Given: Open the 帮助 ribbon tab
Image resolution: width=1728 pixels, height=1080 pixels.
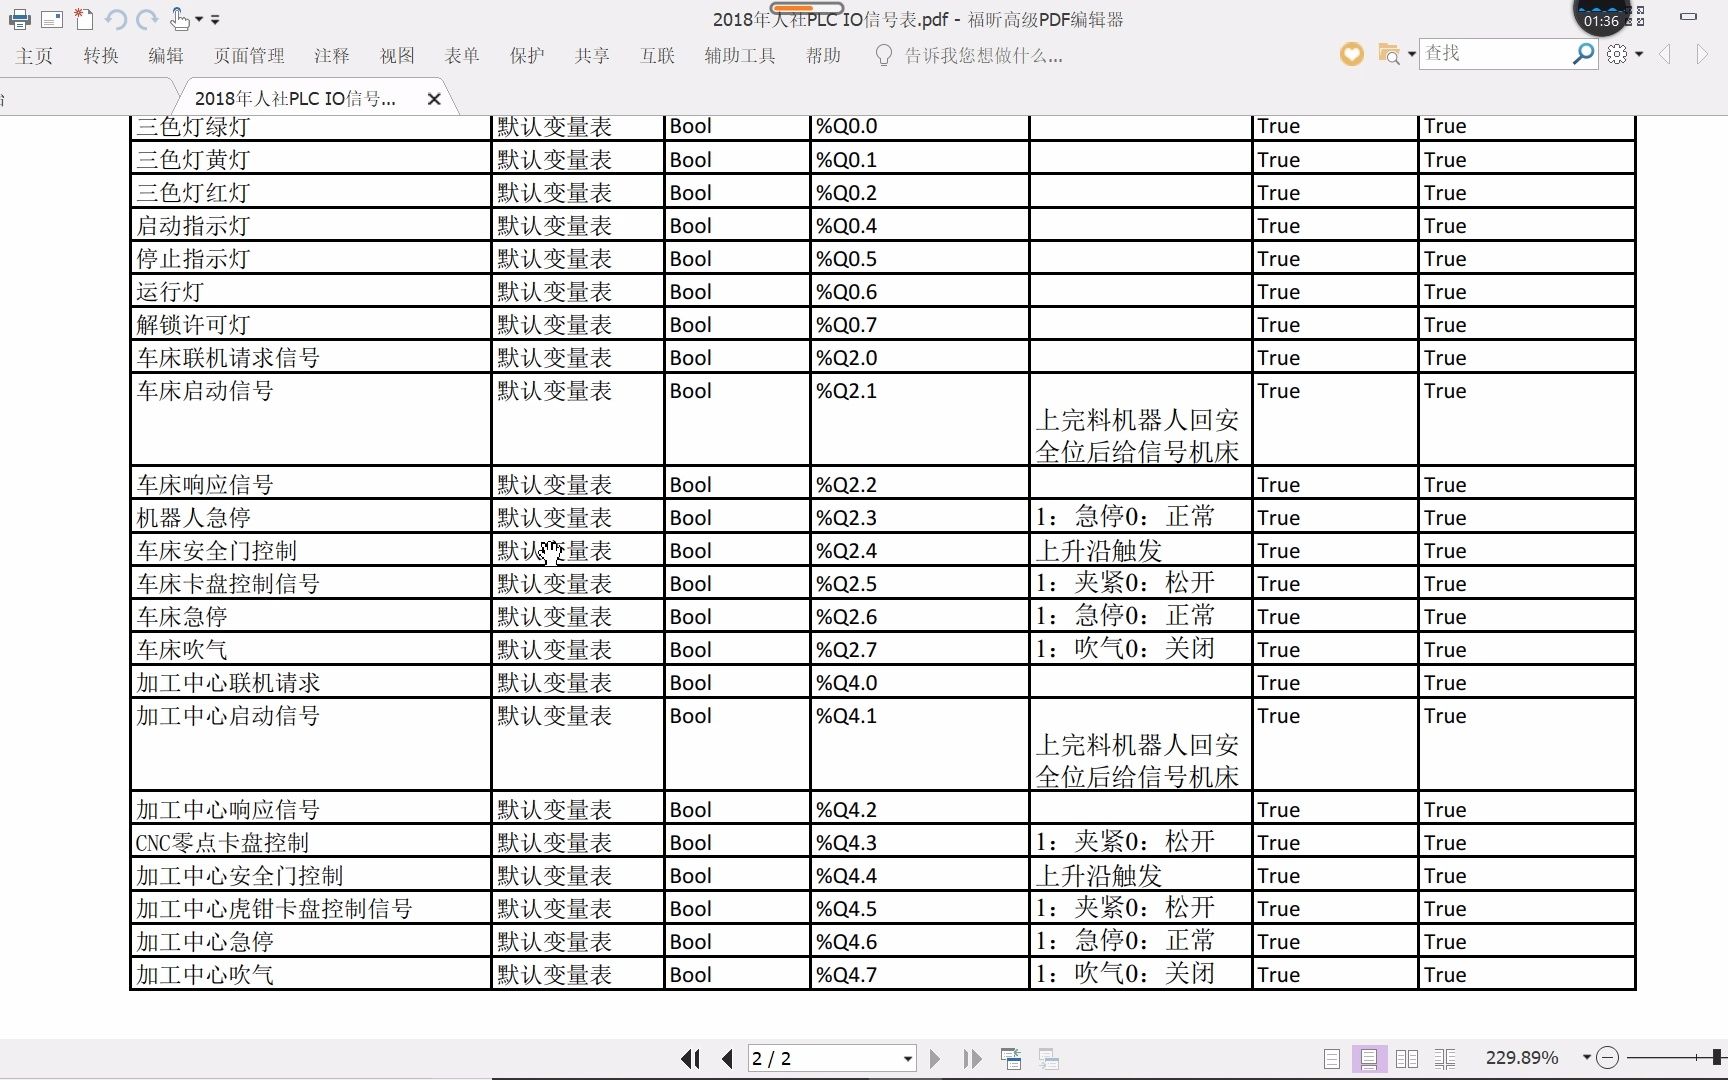Looking at the screenshot, I should (823, 56).
